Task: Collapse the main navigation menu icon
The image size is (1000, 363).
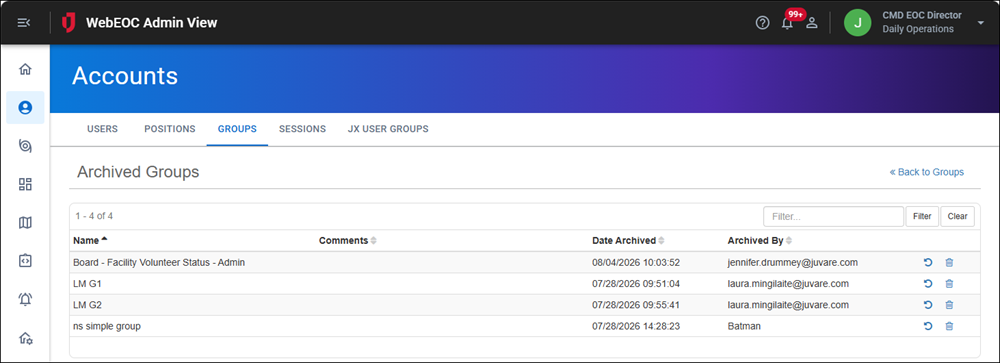Action: tap(24, 23)
